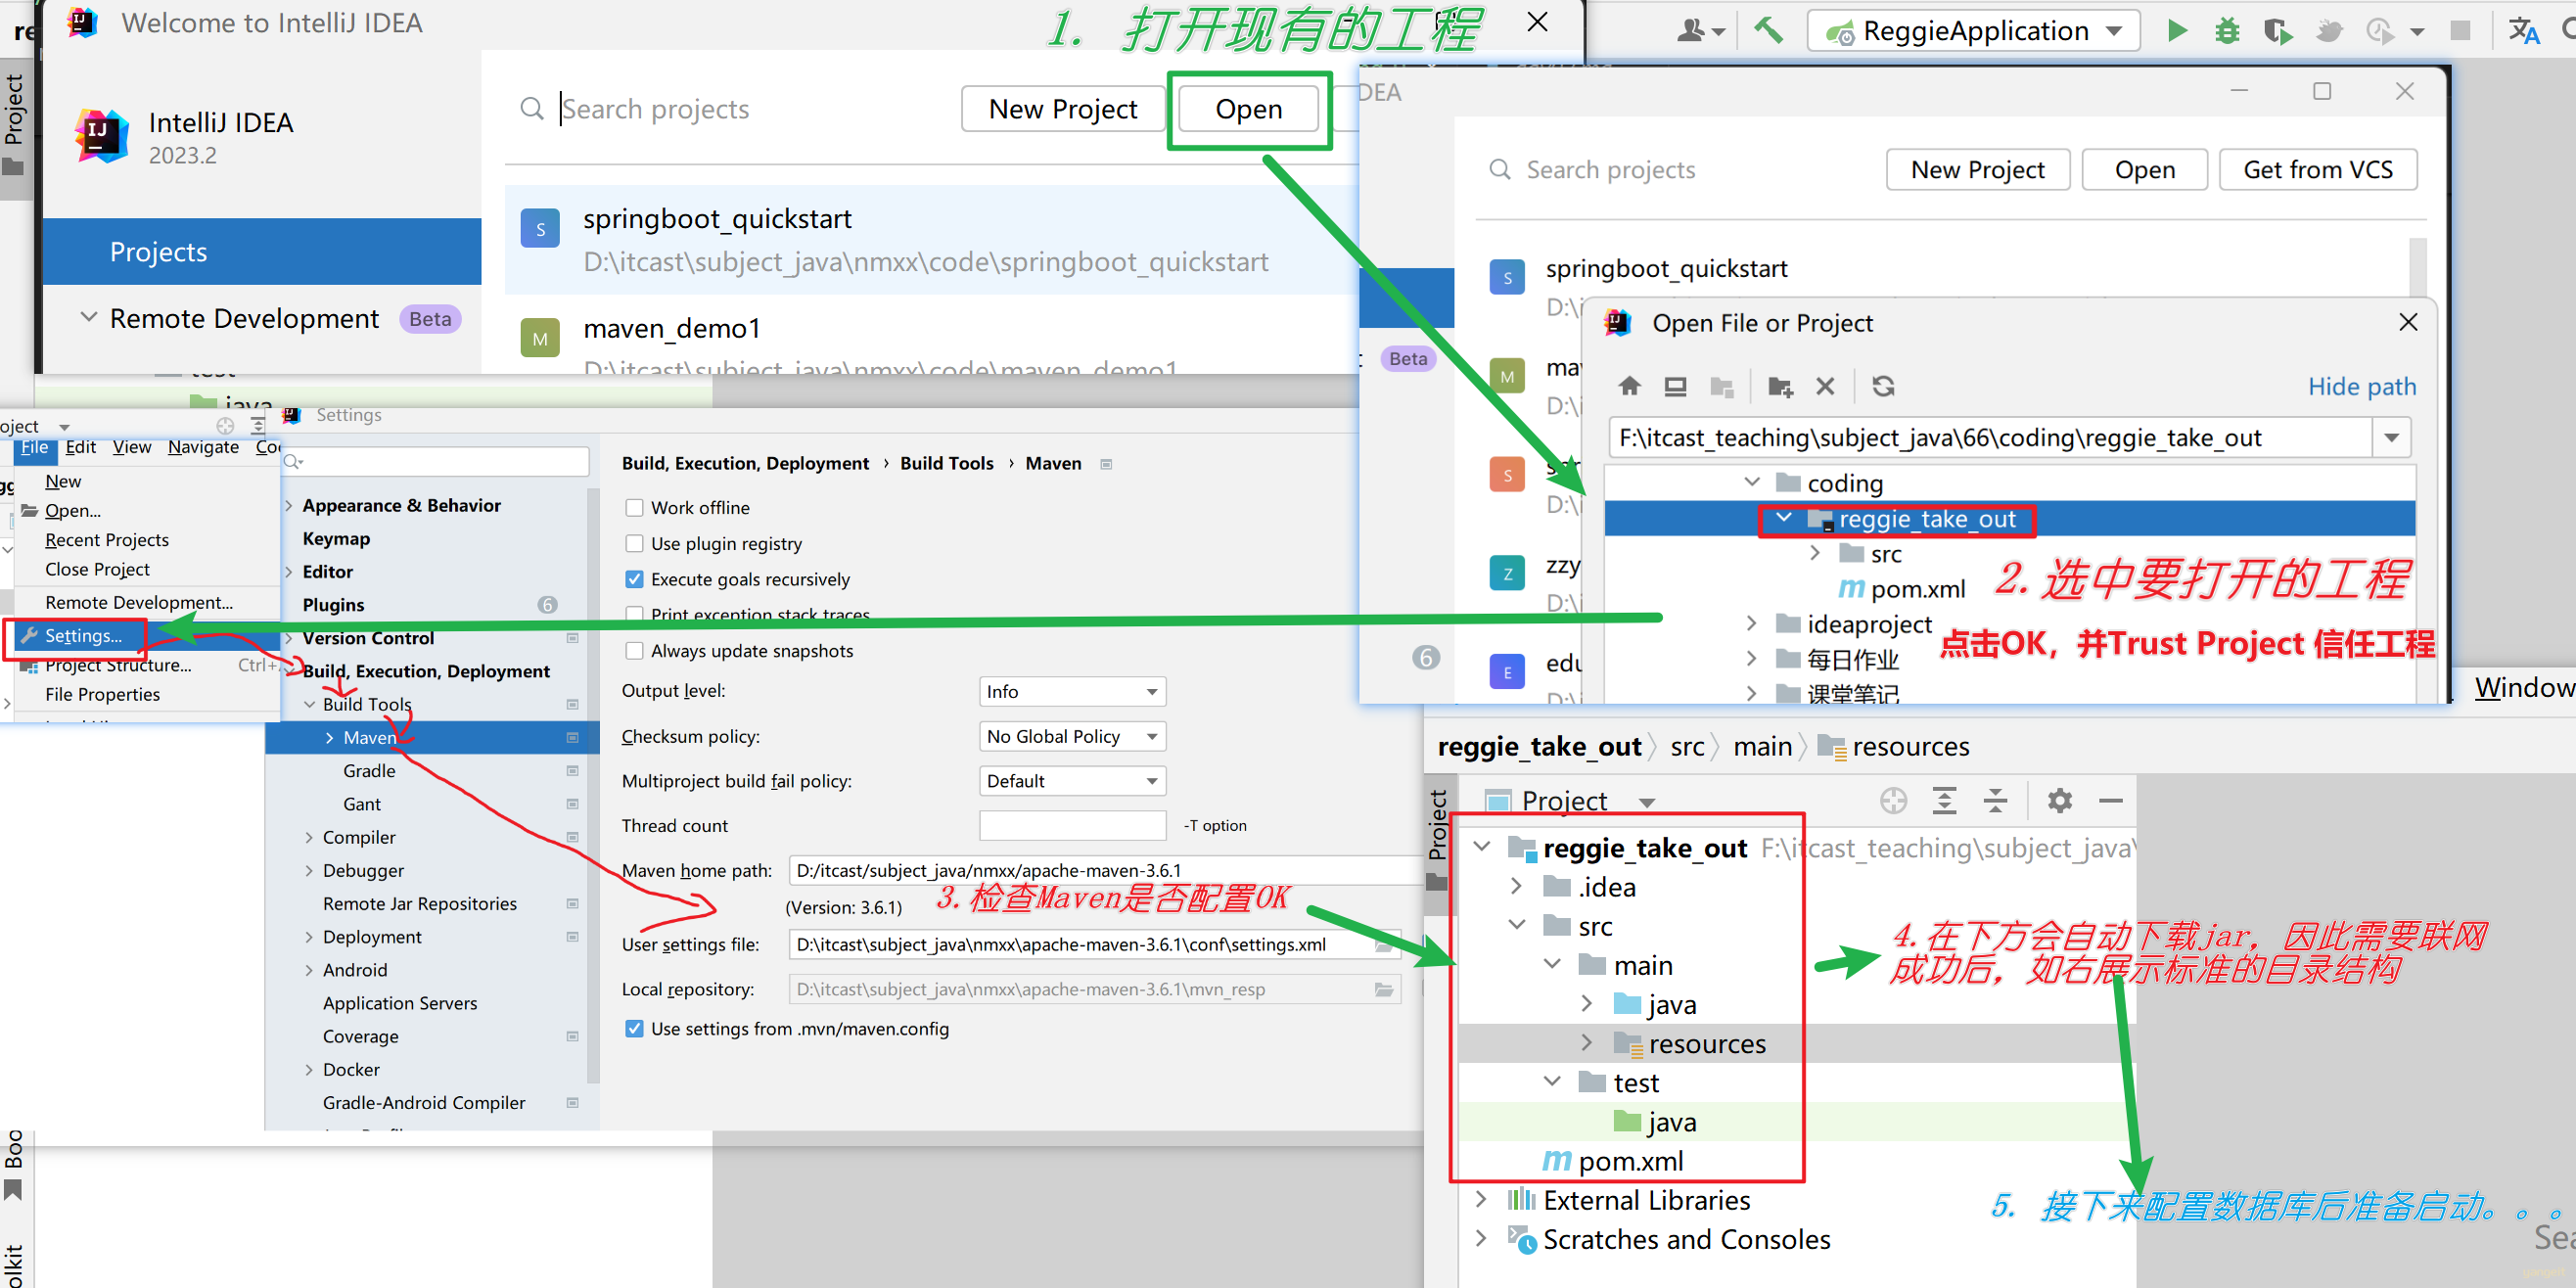2576x1288 pixels.
Task: Expand .idea folder in Project tree
Action: pos(1516,886)
